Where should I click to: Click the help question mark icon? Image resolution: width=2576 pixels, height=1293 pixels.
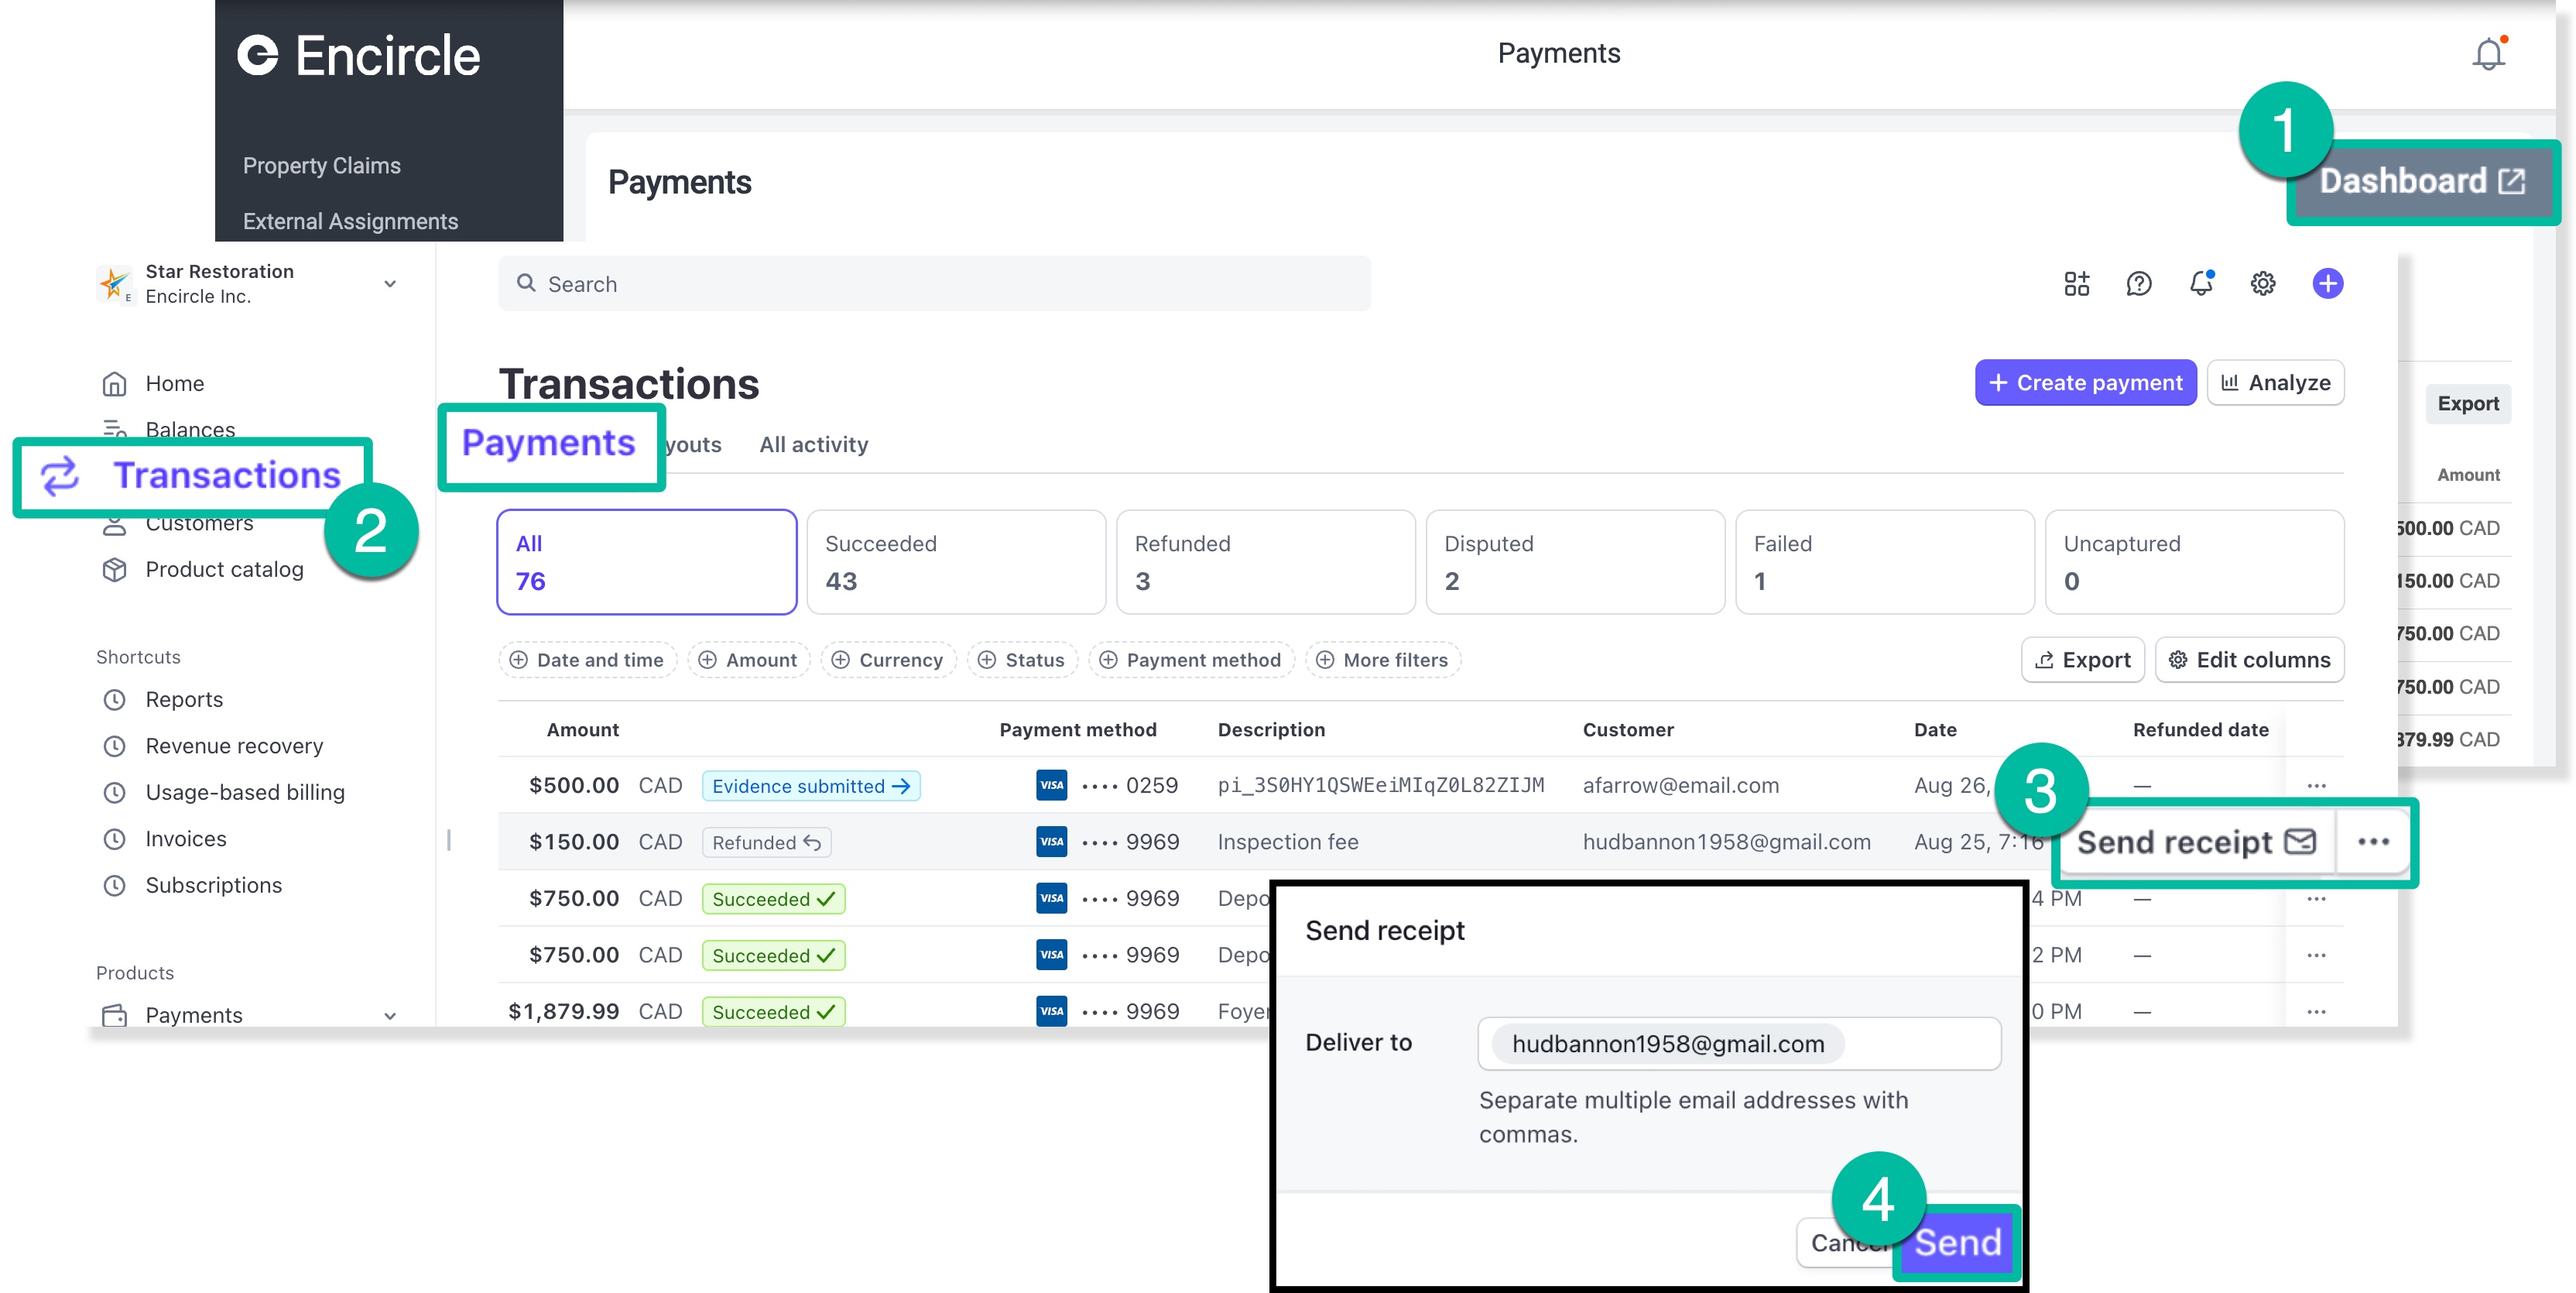coord(2138,284)
